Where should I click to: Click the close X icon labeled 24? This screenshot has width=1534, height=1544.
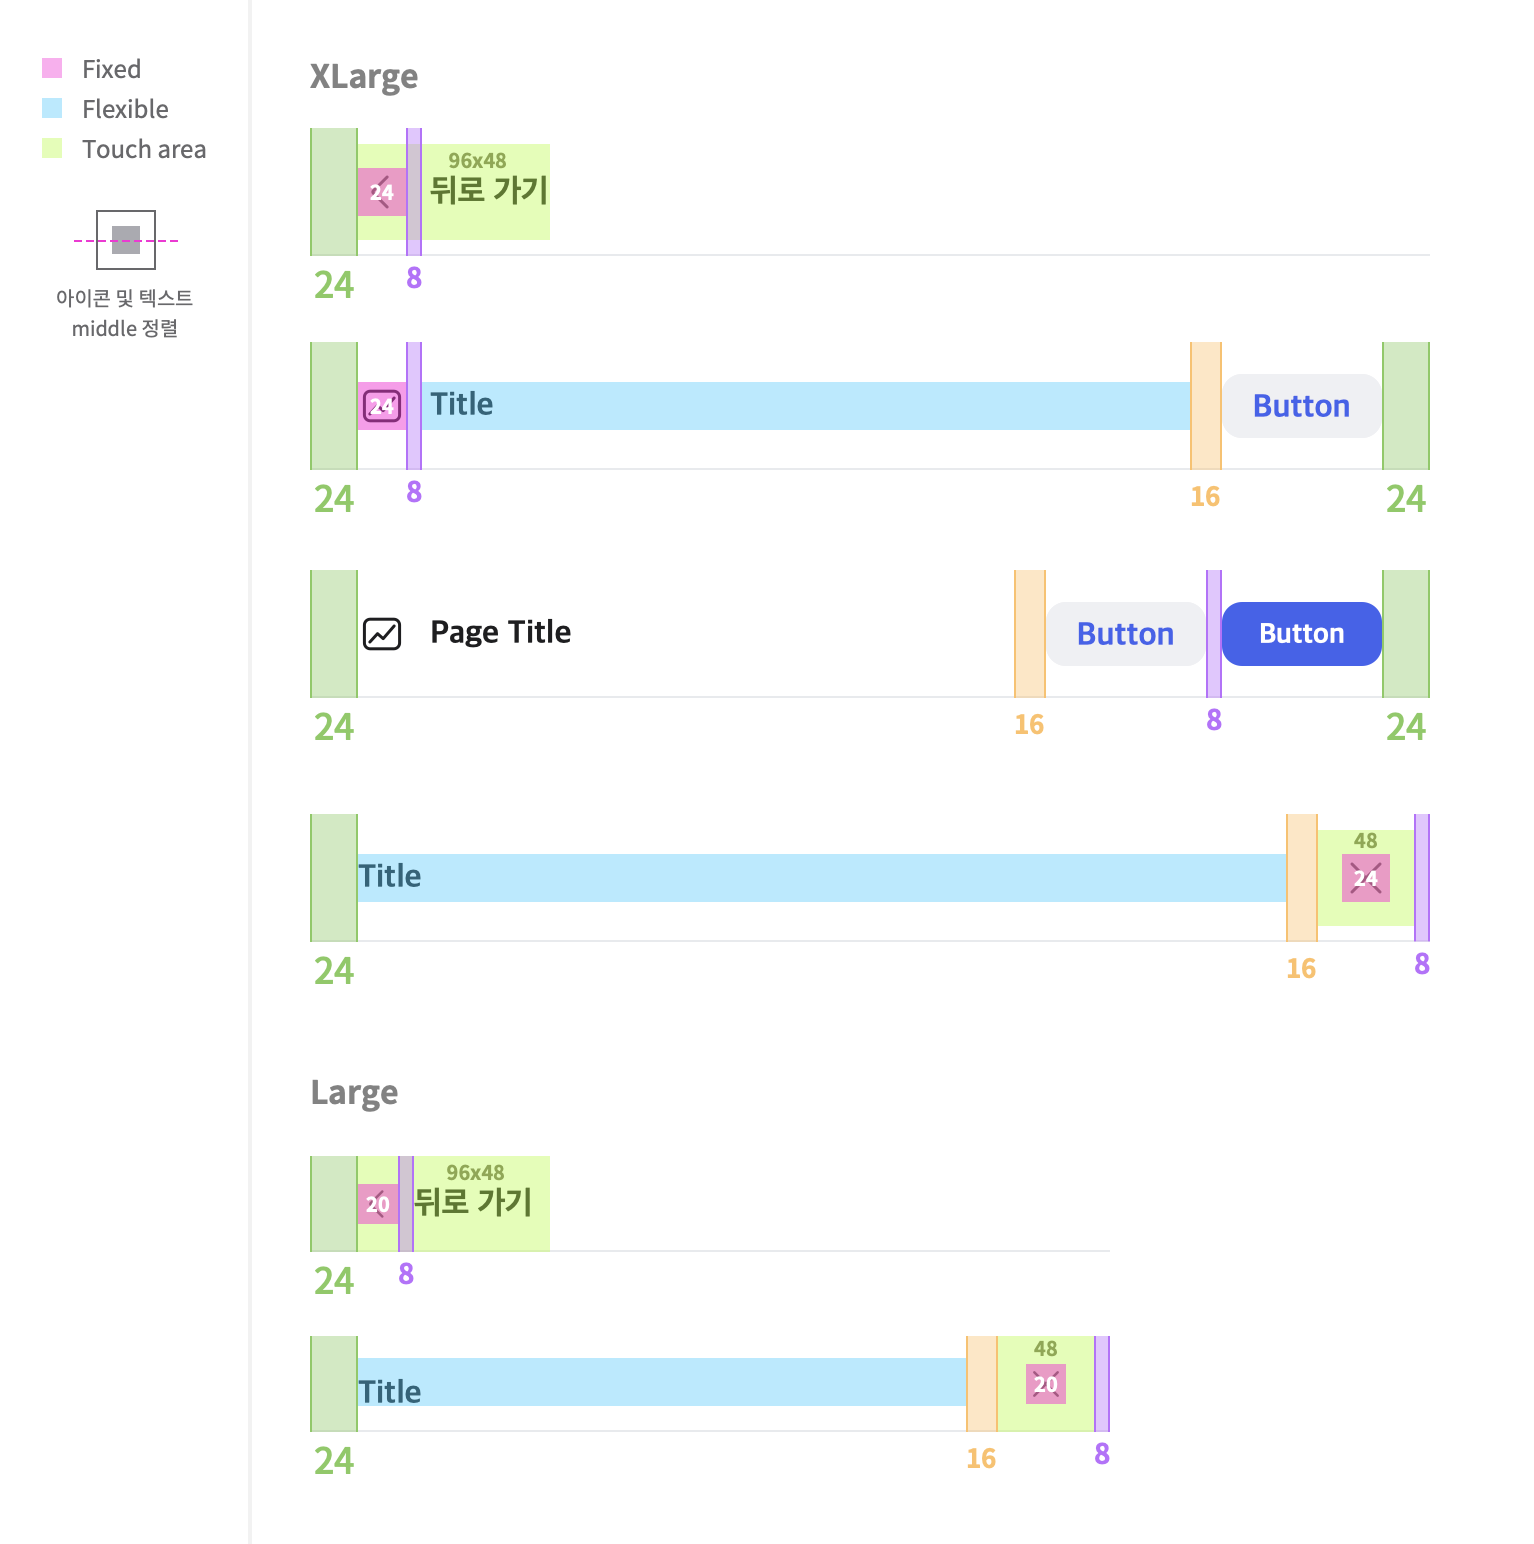pyautogui.click(x=1366, y=878)
